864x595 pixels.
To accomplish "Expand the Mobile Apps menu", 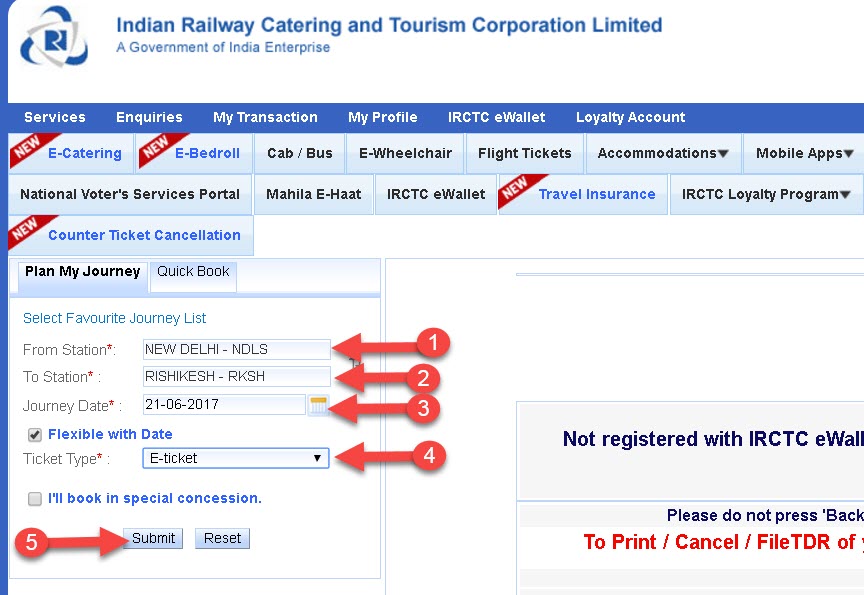I will click(x=803, y=153).
